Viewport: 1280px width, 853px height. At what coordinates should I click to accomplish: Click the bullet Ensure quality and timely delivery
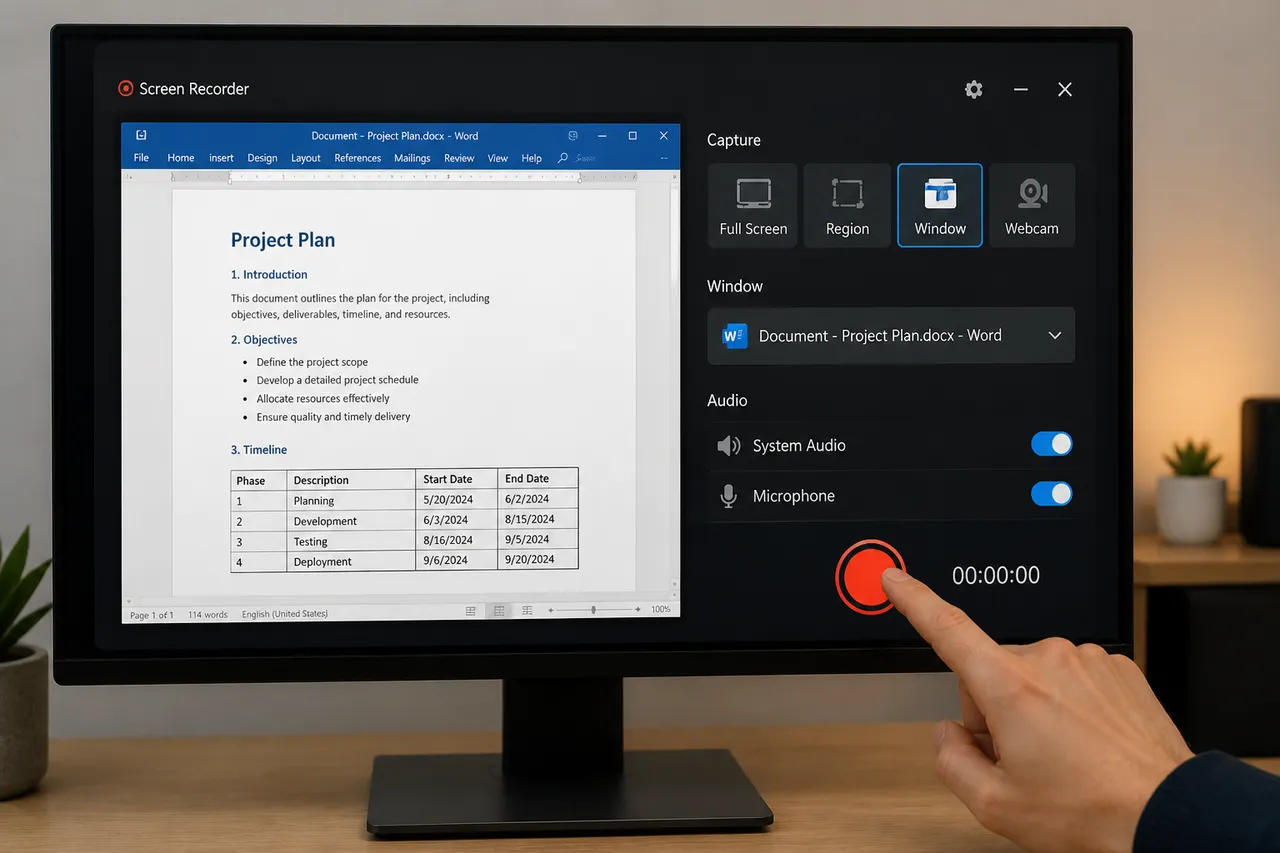333,417
